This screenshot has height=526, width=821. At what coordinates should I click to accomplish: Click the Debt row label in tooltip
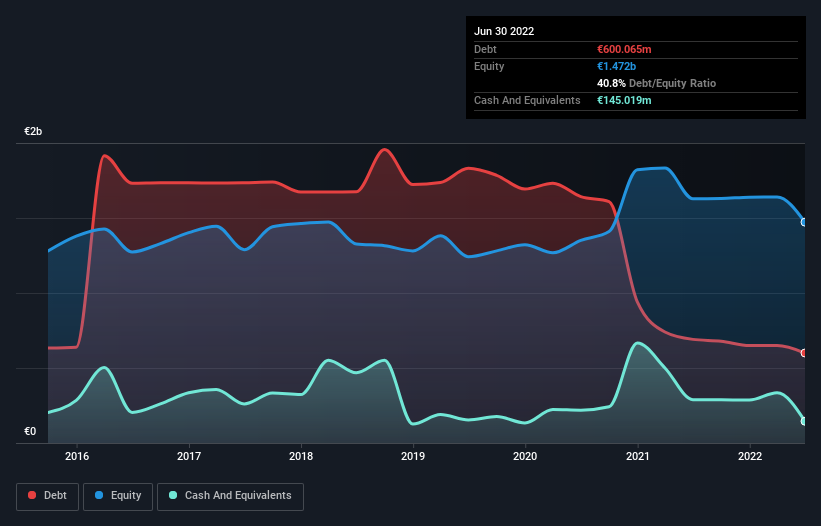tap(485, 49)
